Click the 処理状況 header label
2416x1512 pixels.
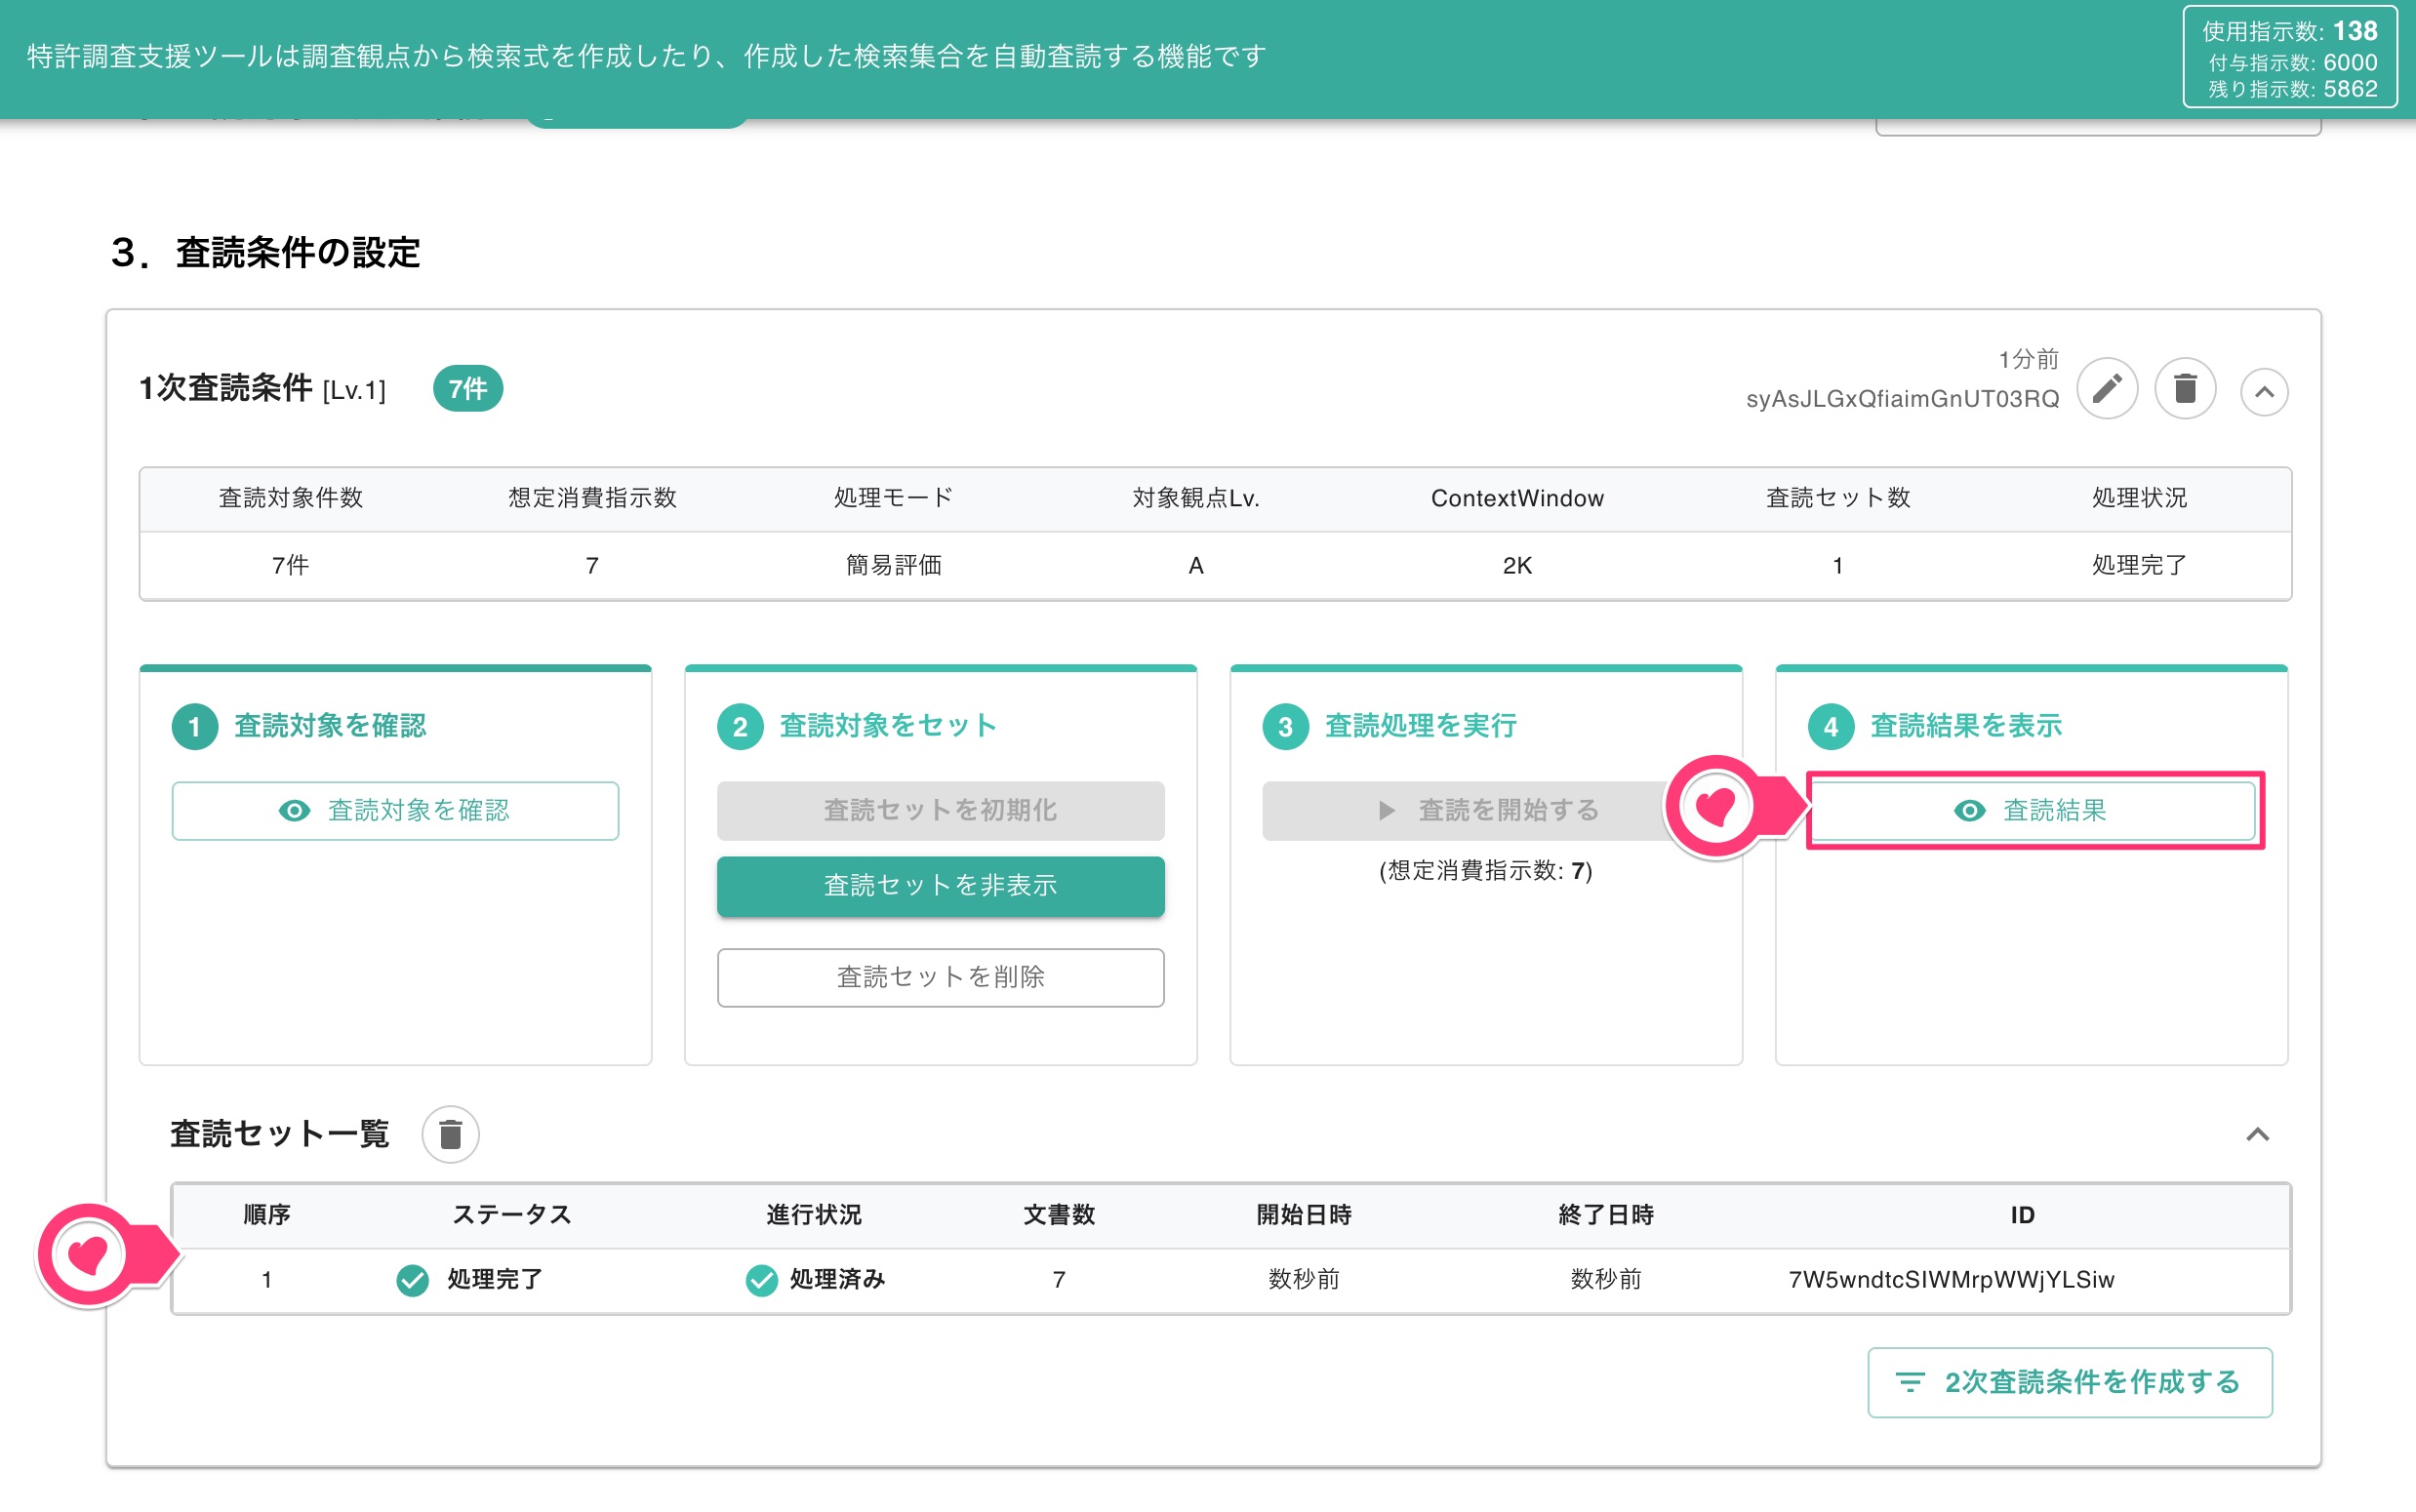(2139, 498)
